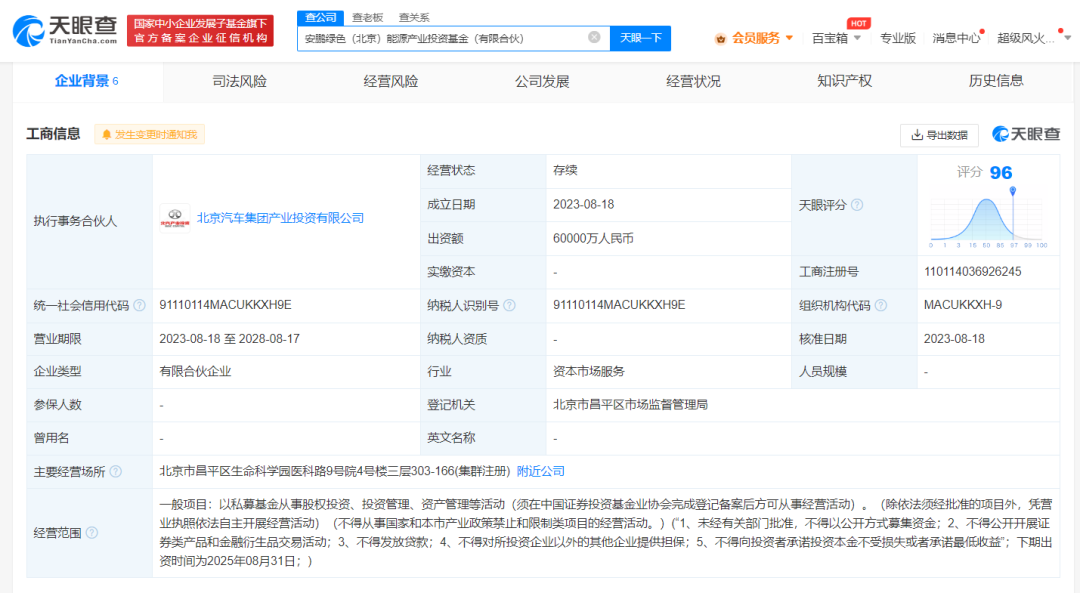1080x593 pixels.
Task: Click the 北京汽车集团 company logo thumbnail
Action: coord(175,218)
